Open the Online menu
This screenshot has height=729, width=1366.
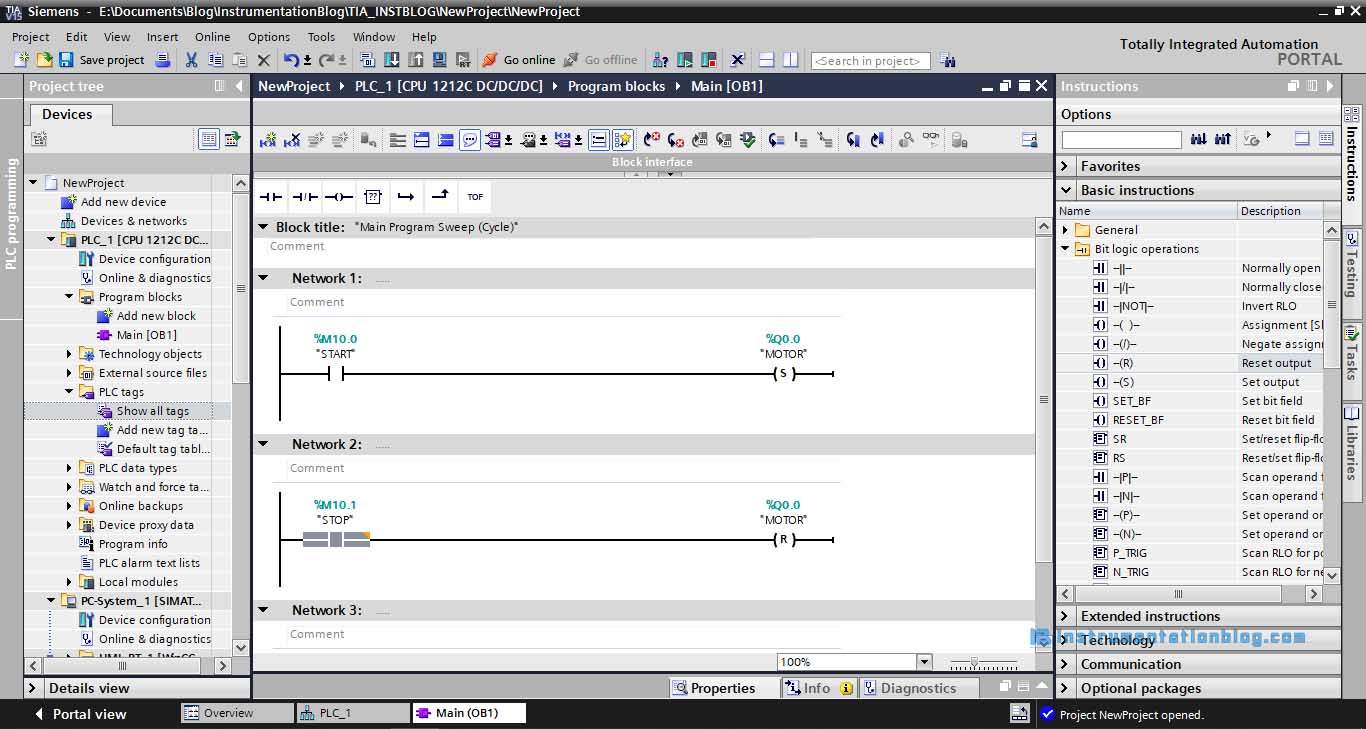(x=212, y=36)
